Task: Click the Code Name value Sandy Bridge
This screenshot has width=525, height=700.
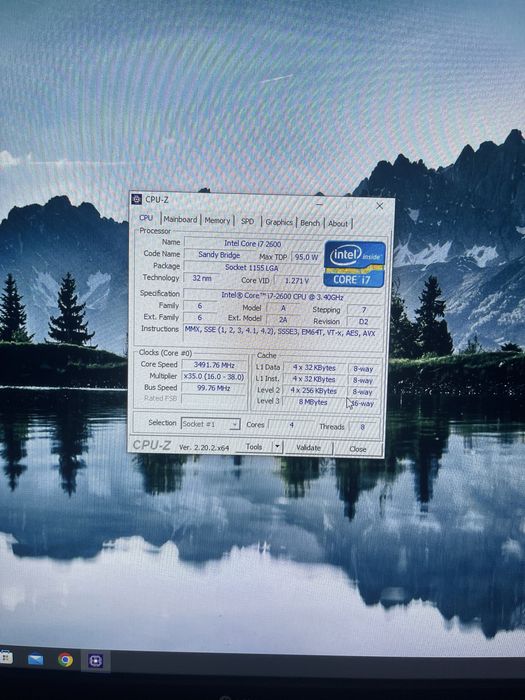Action: click(x=219, y=255)
